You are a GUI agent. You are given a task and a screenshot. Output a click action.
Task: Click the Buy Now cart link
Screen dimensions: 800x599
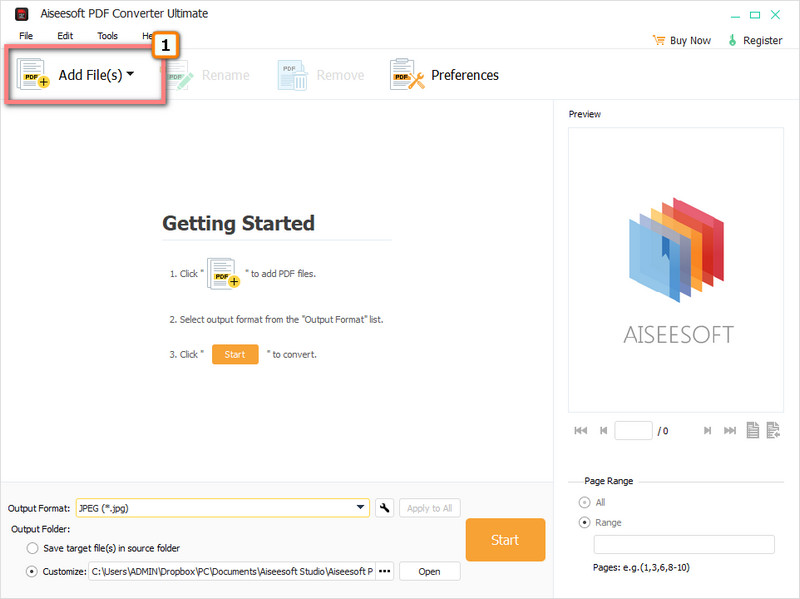click(682, 40)
